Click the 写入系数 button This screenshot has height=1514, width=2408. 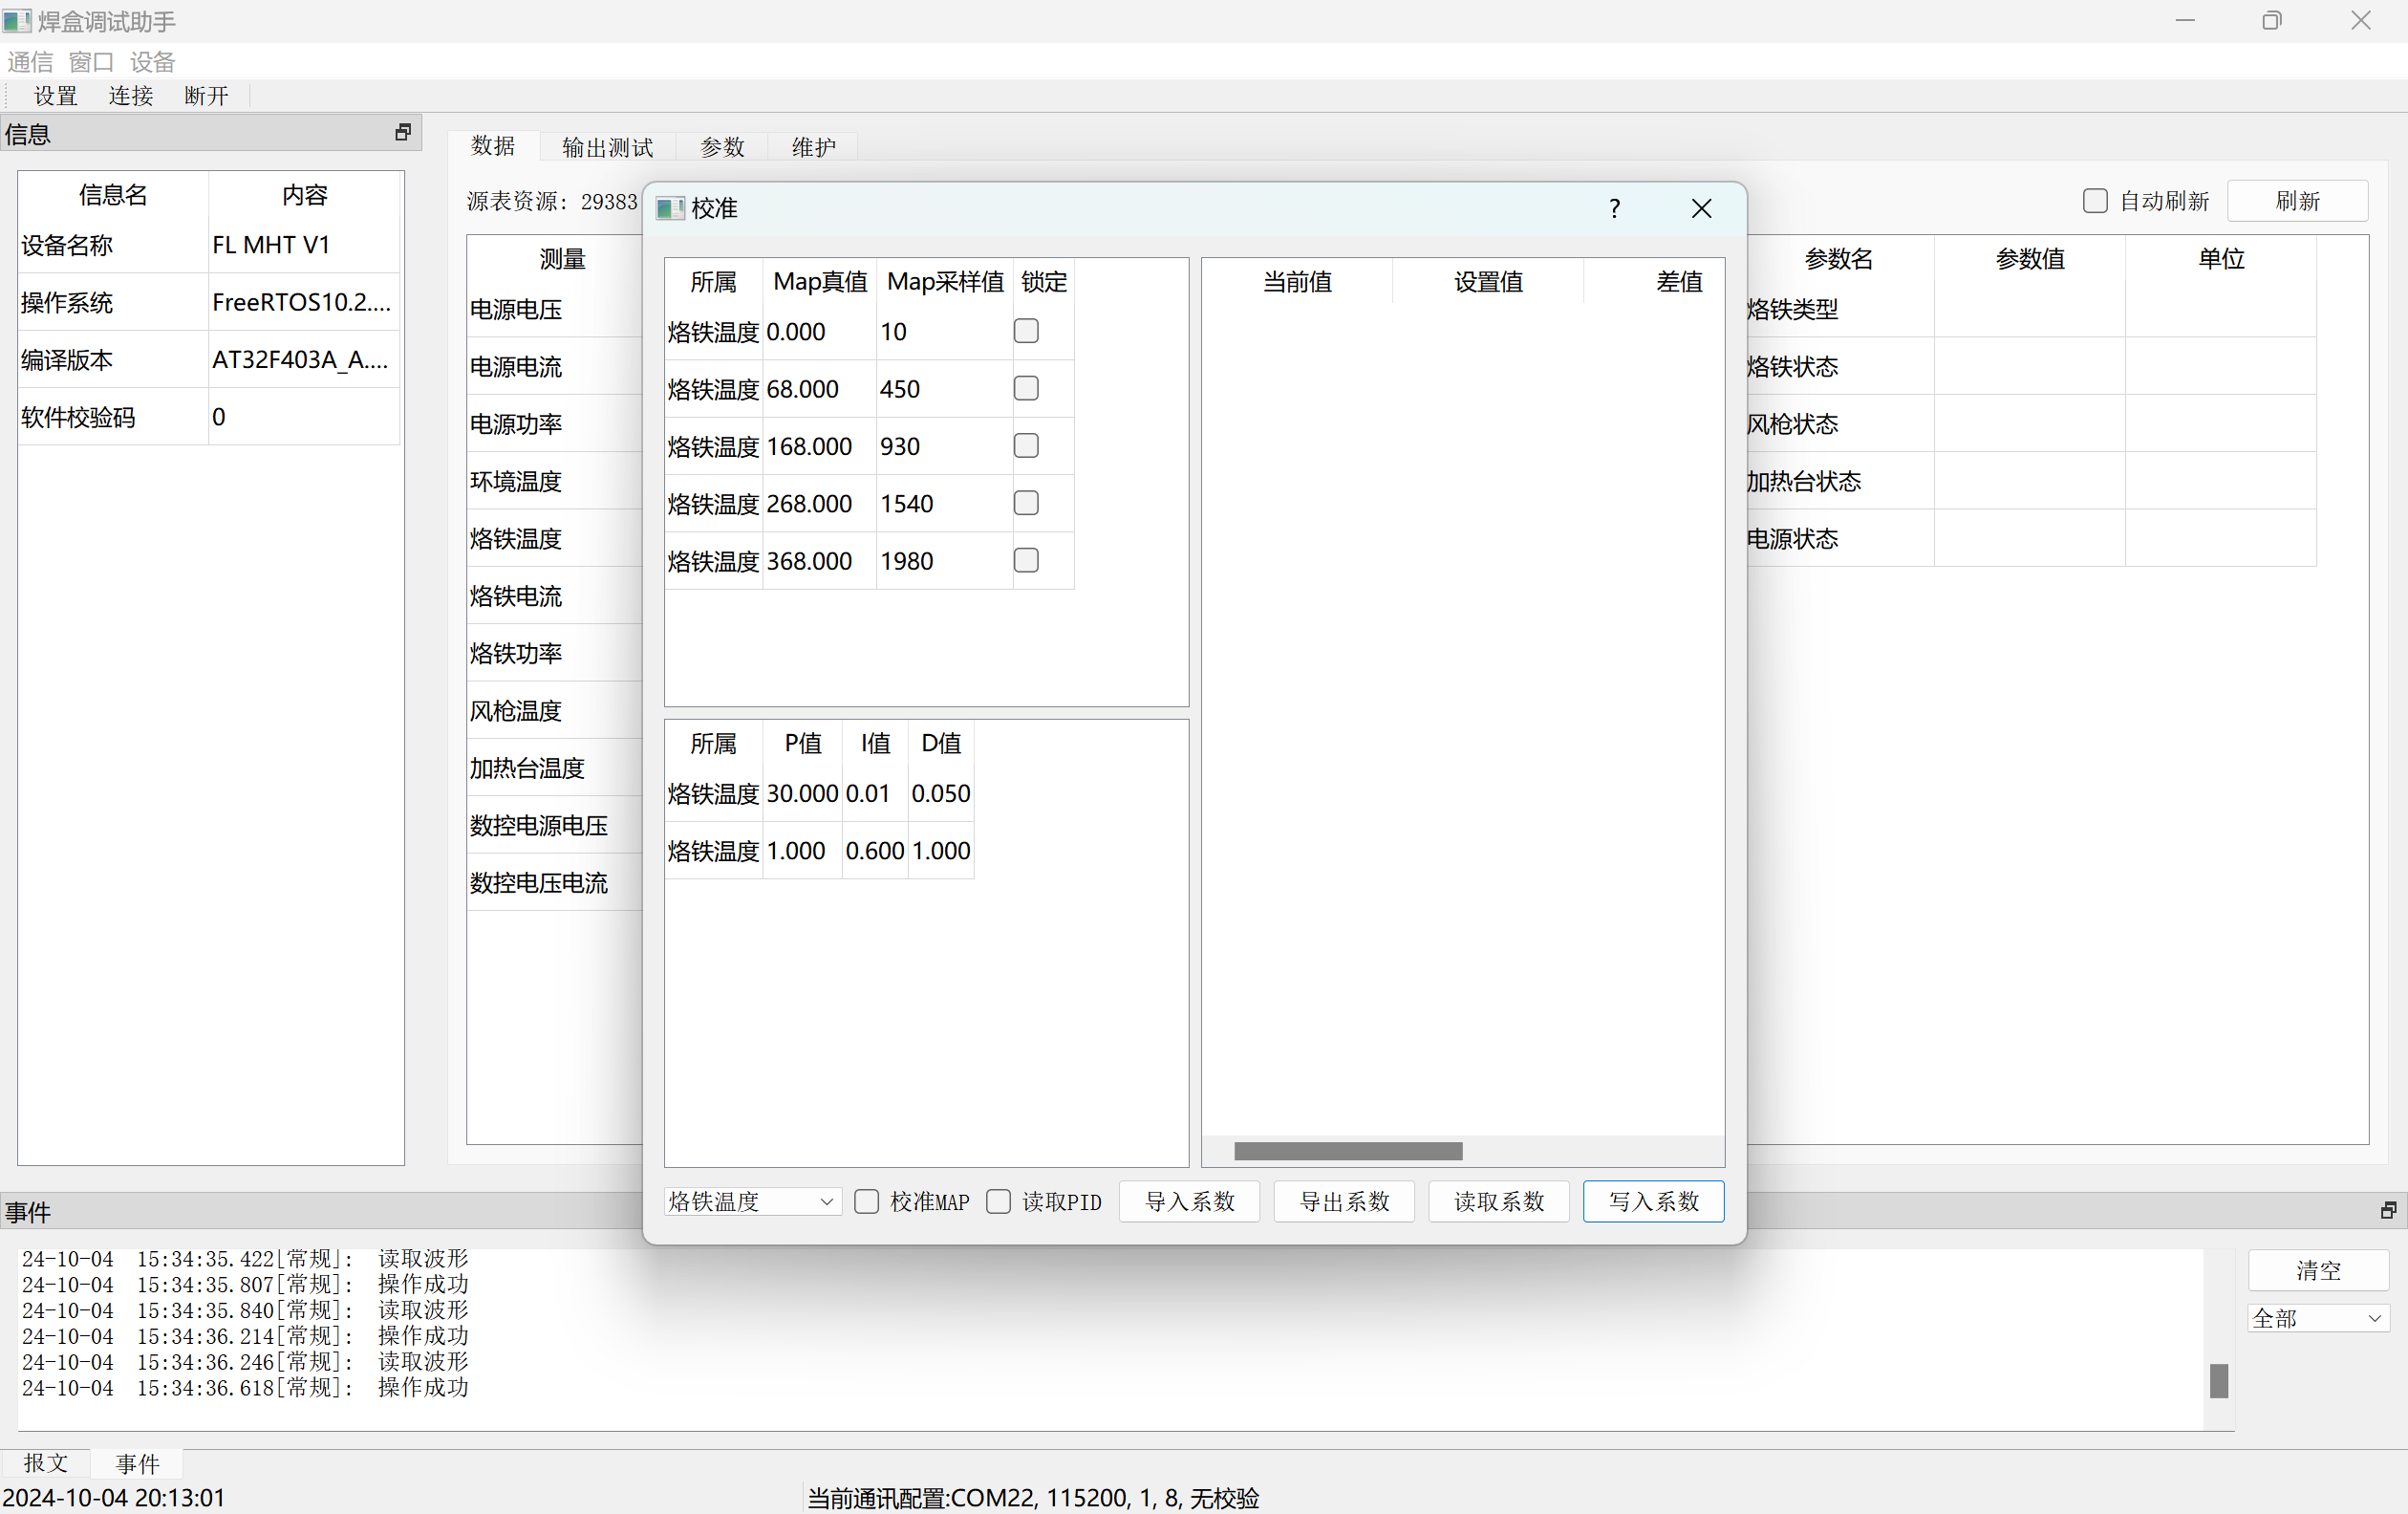click(1654, 1201)
